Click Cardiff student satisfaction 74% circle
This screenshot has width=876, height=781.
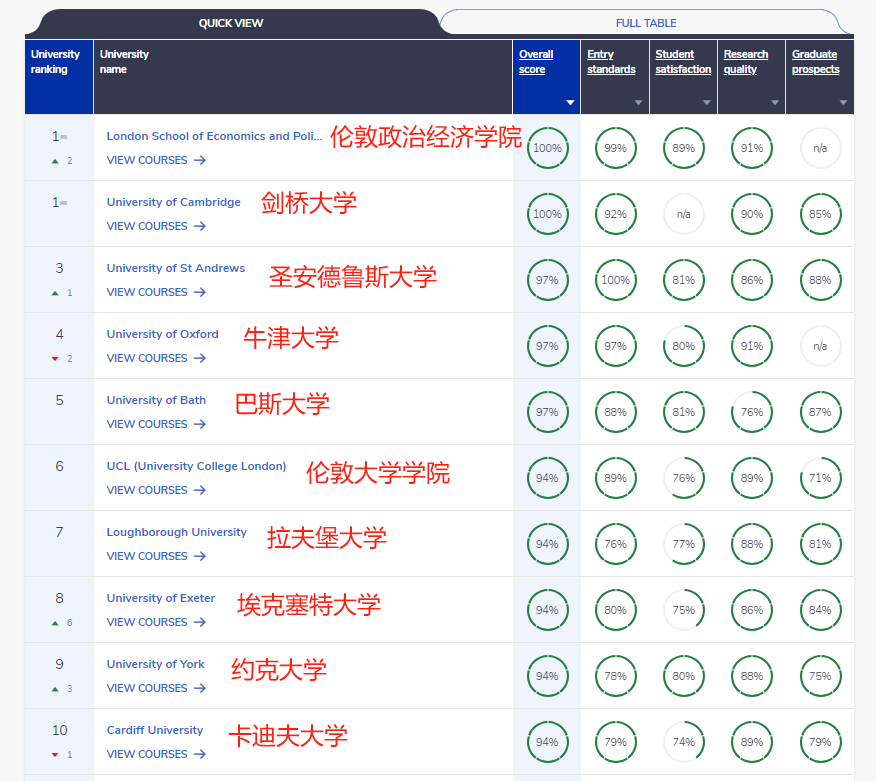684,742
